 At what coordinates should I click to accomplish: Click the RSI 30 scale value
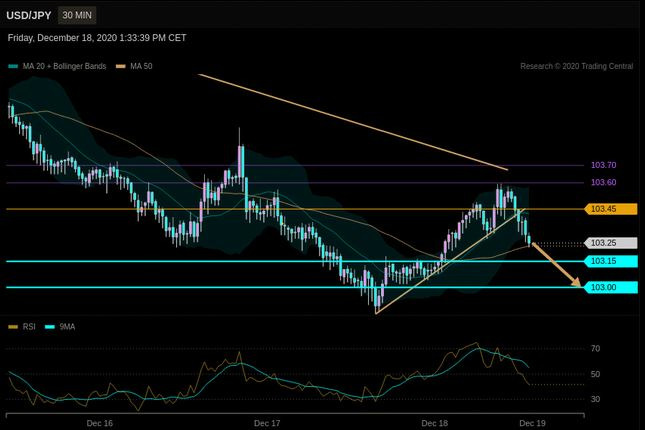pos(595,399)
